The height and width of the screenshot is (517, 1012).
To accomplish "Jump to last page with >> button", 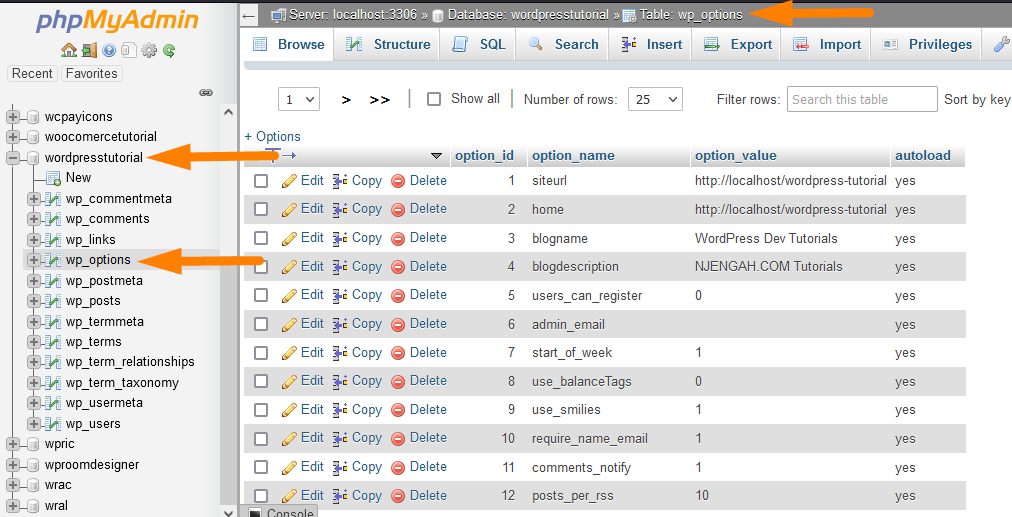I will (380, 100).
